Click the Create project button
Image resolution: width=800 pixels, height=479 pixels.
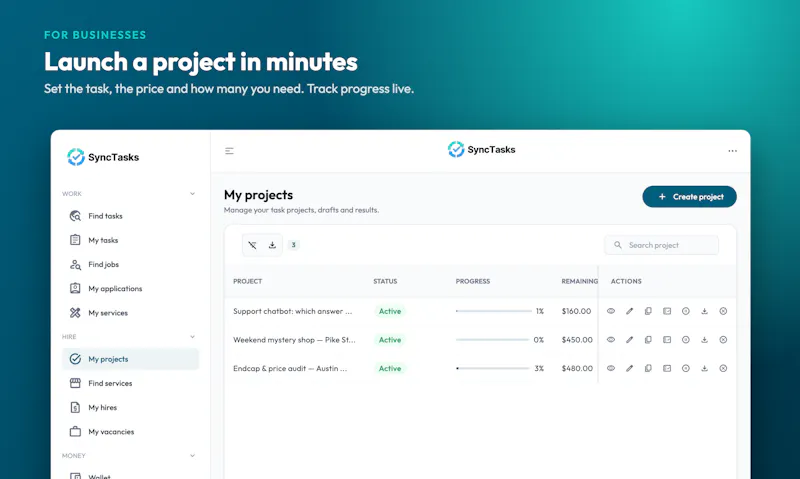[x=689, y=196]
